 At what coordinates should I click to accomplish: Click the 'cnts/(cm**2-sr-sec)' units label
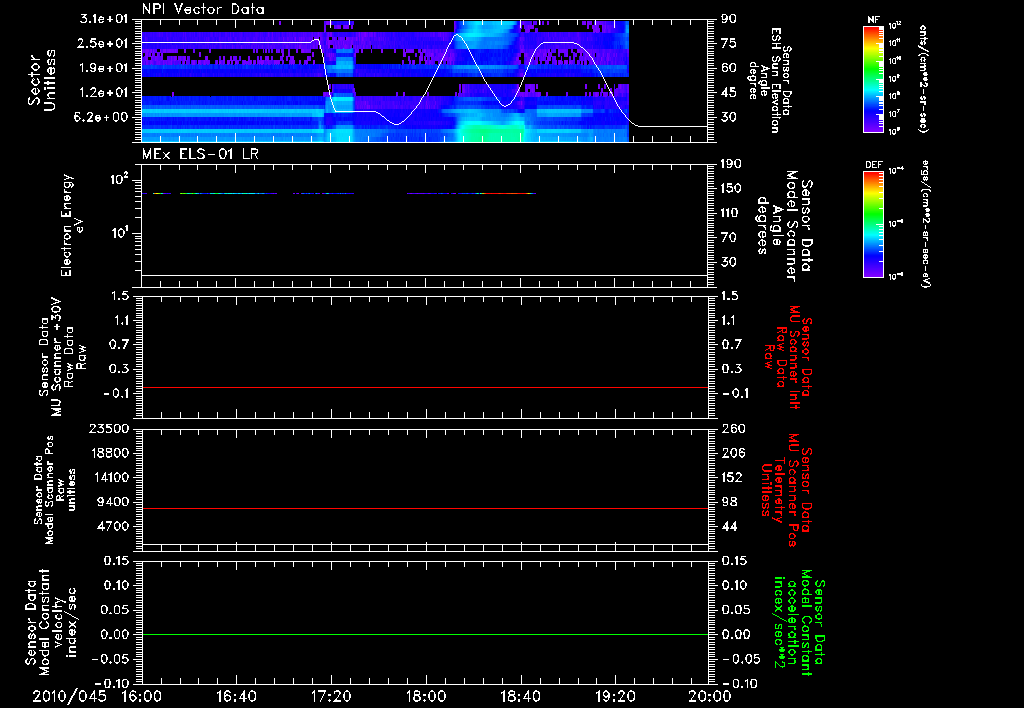[x=923, y=79]
